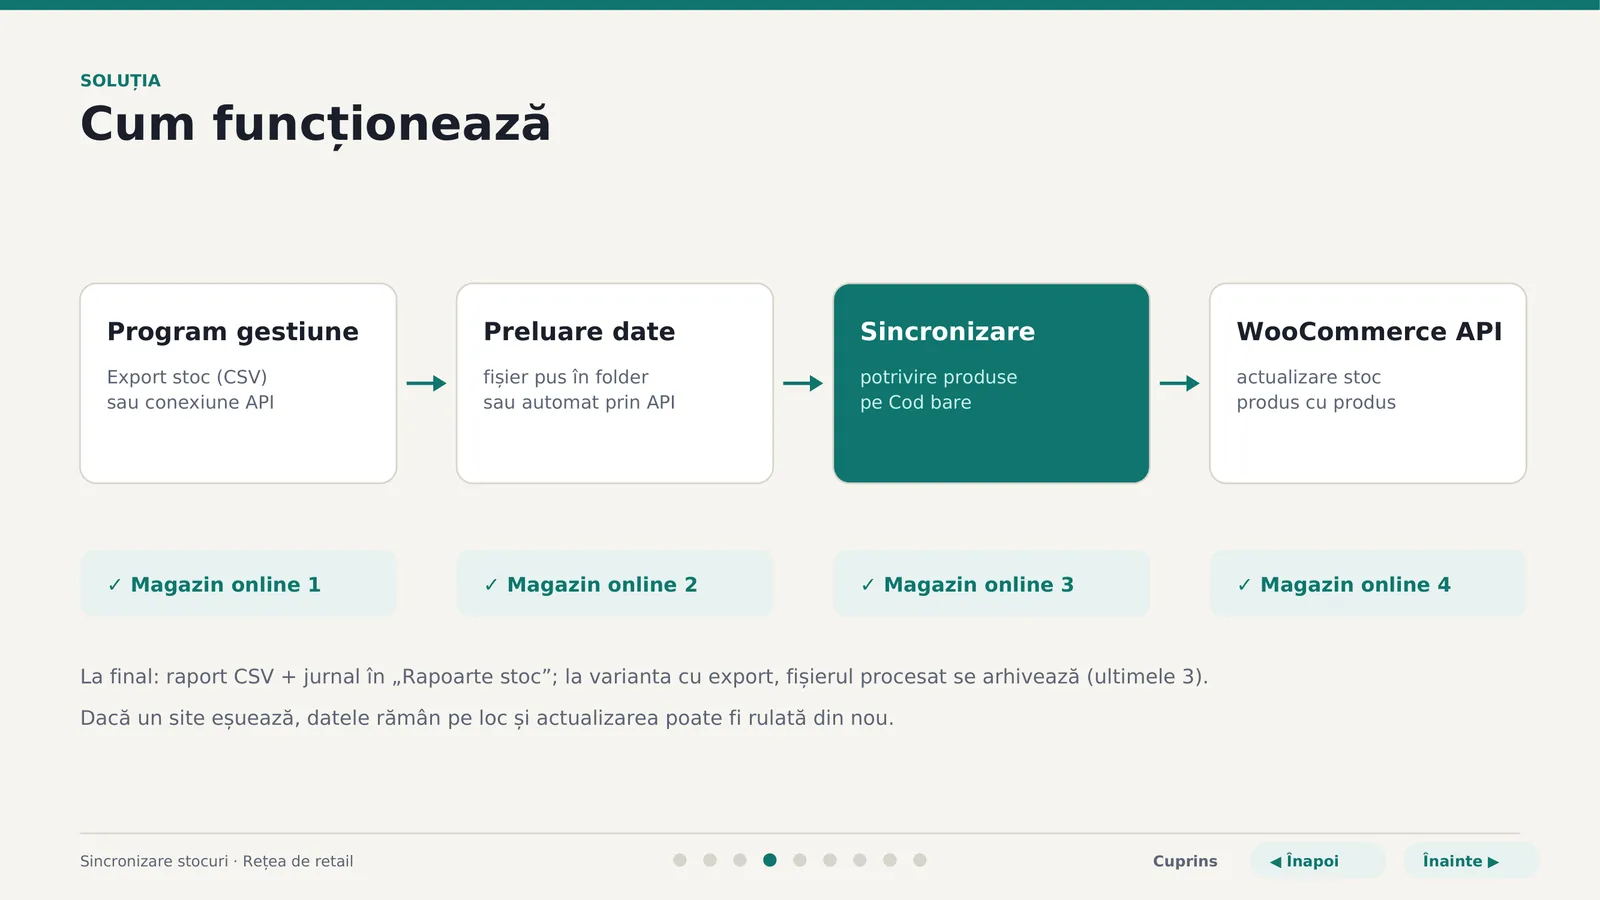This screenshot has width=1600, height=900.
Task: Click the "Cum funcționează" heading
Action: (x=315, y=125)
